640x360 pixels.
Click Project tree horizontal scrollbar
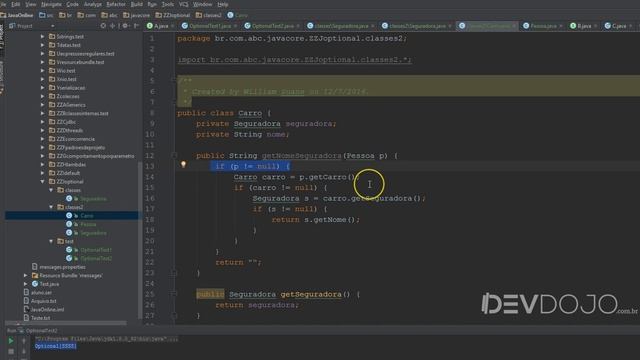coord(65,323)
